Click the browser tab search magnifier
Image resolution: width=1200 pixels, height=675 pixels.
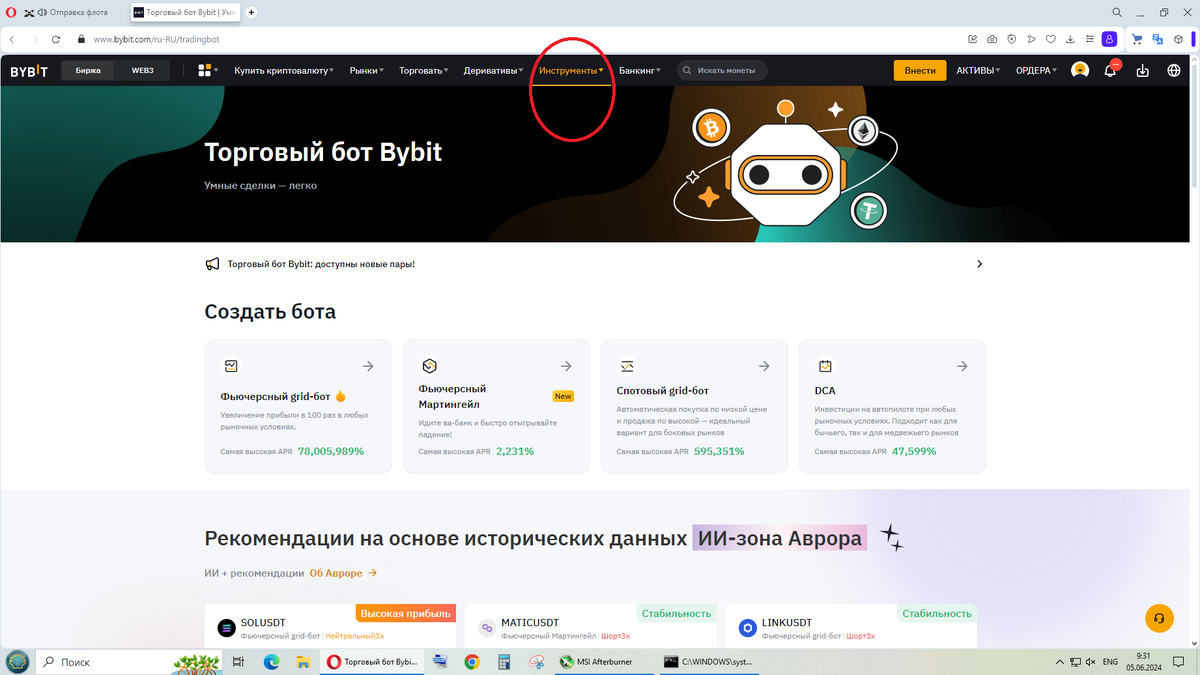(x=1117, y=12)
